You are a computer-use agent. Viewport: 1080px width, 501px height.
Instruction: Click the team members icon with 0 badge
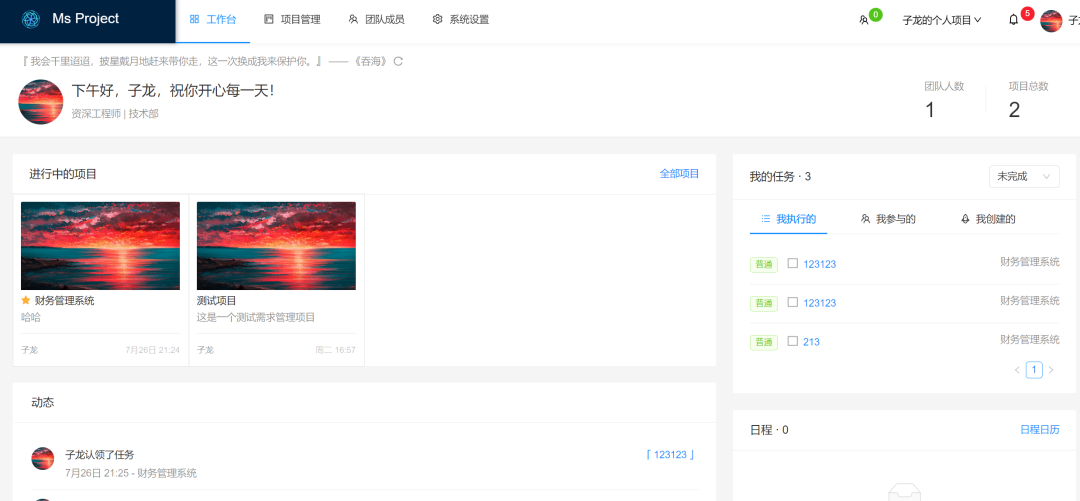click(864, 20)
